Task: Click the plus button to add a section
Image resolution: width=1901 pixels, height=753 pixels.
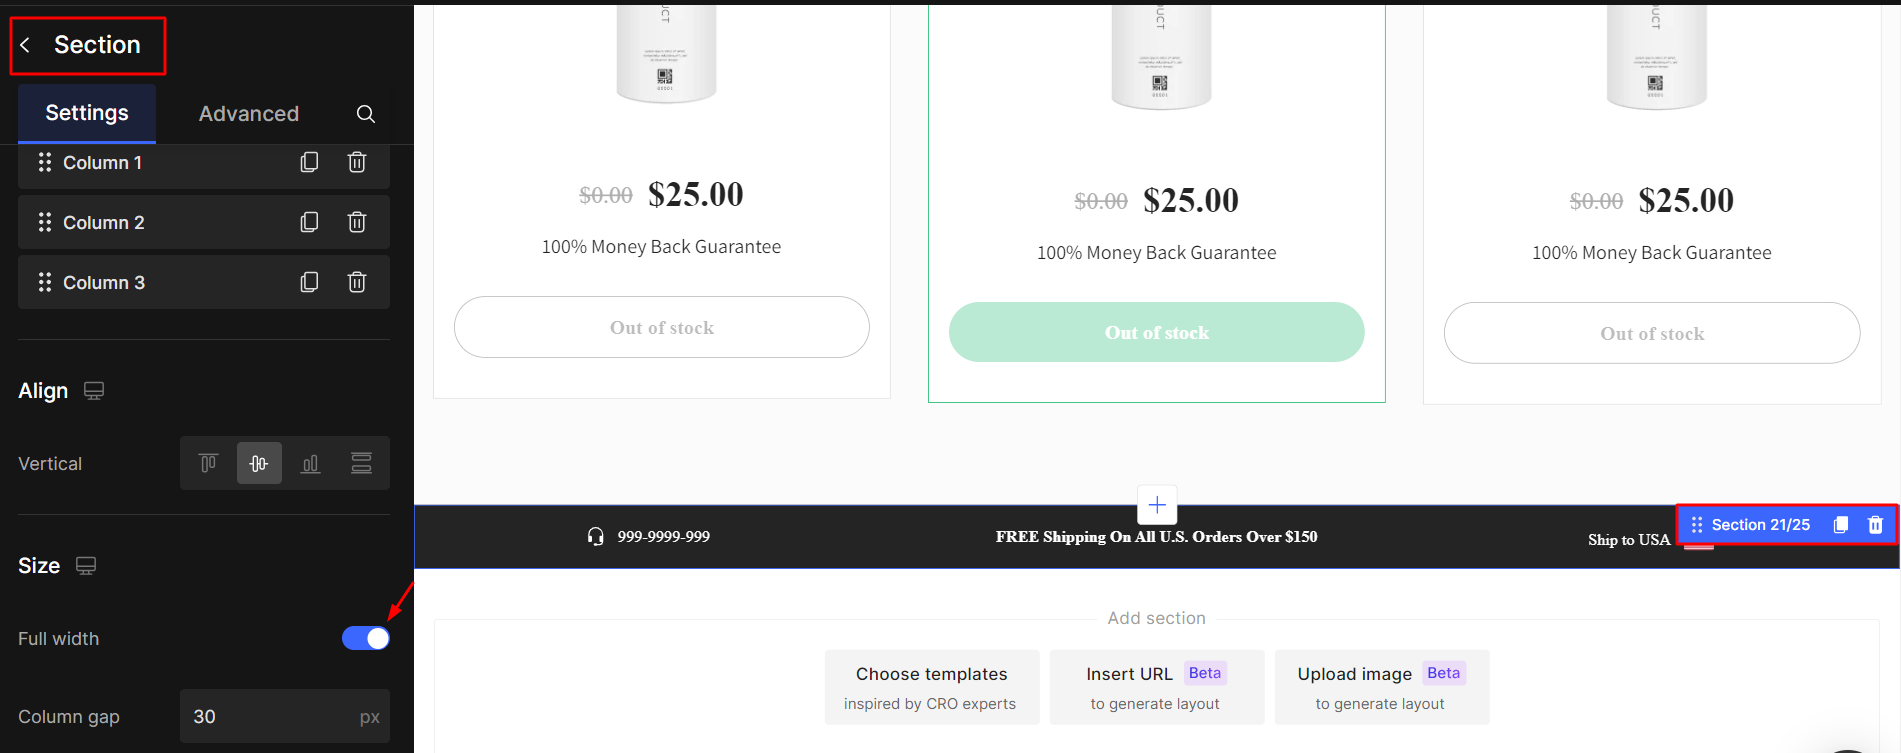Action: coord(1157,505)
